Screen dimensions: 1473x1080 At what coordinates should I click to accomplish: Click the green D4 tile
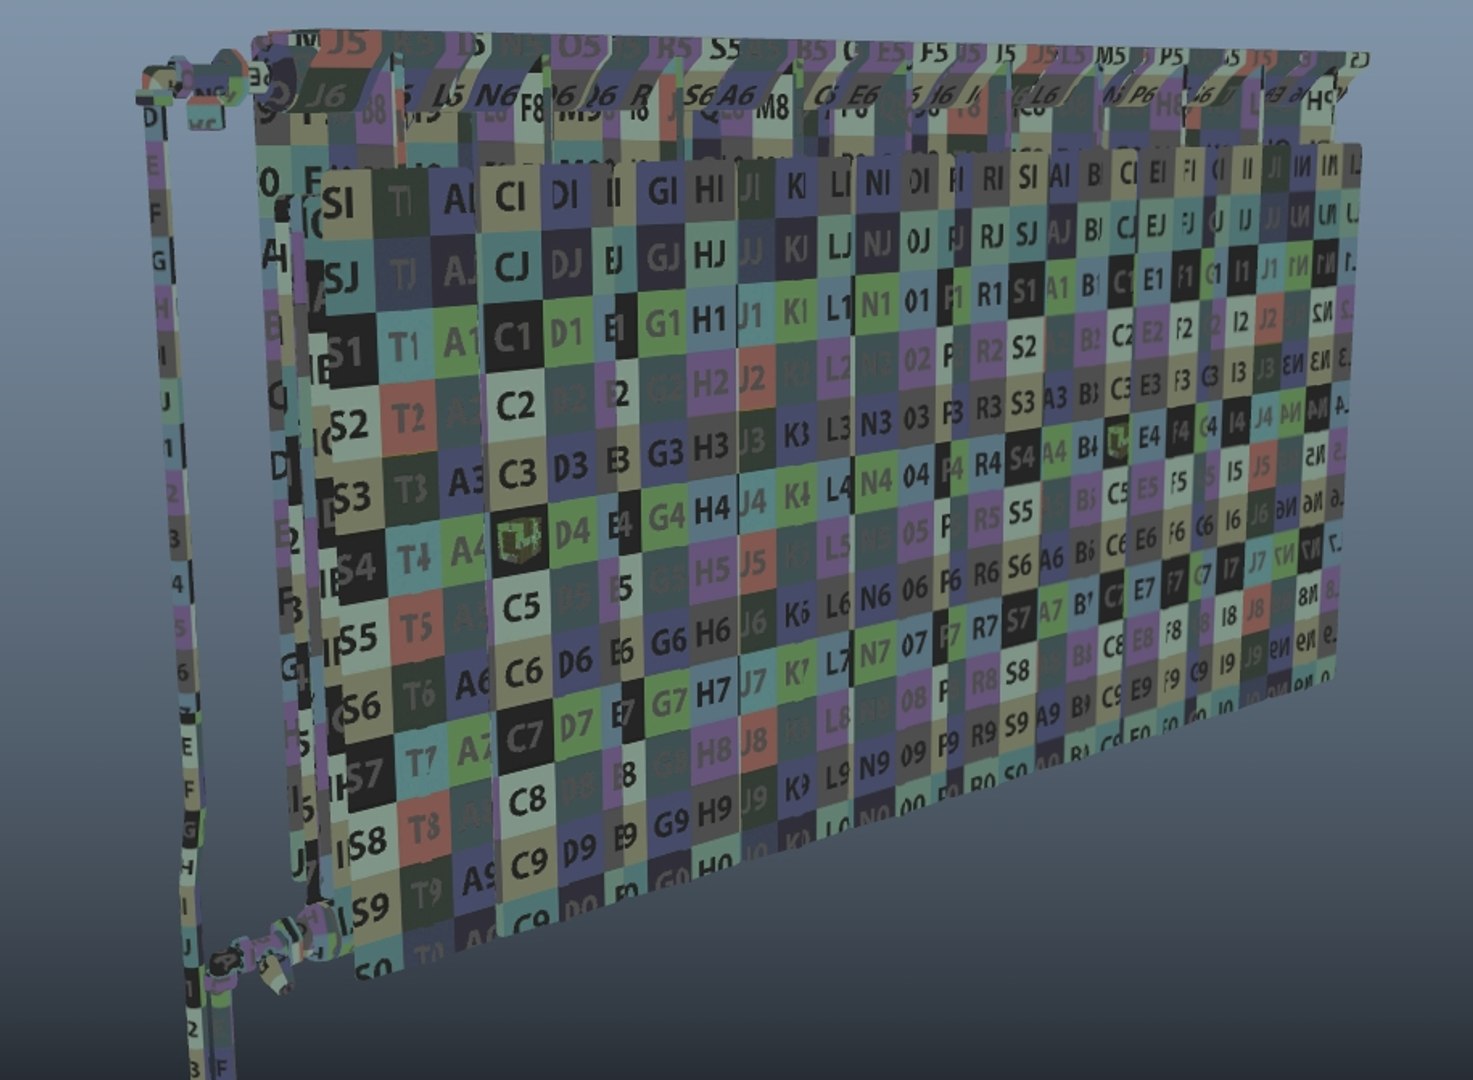573,532
